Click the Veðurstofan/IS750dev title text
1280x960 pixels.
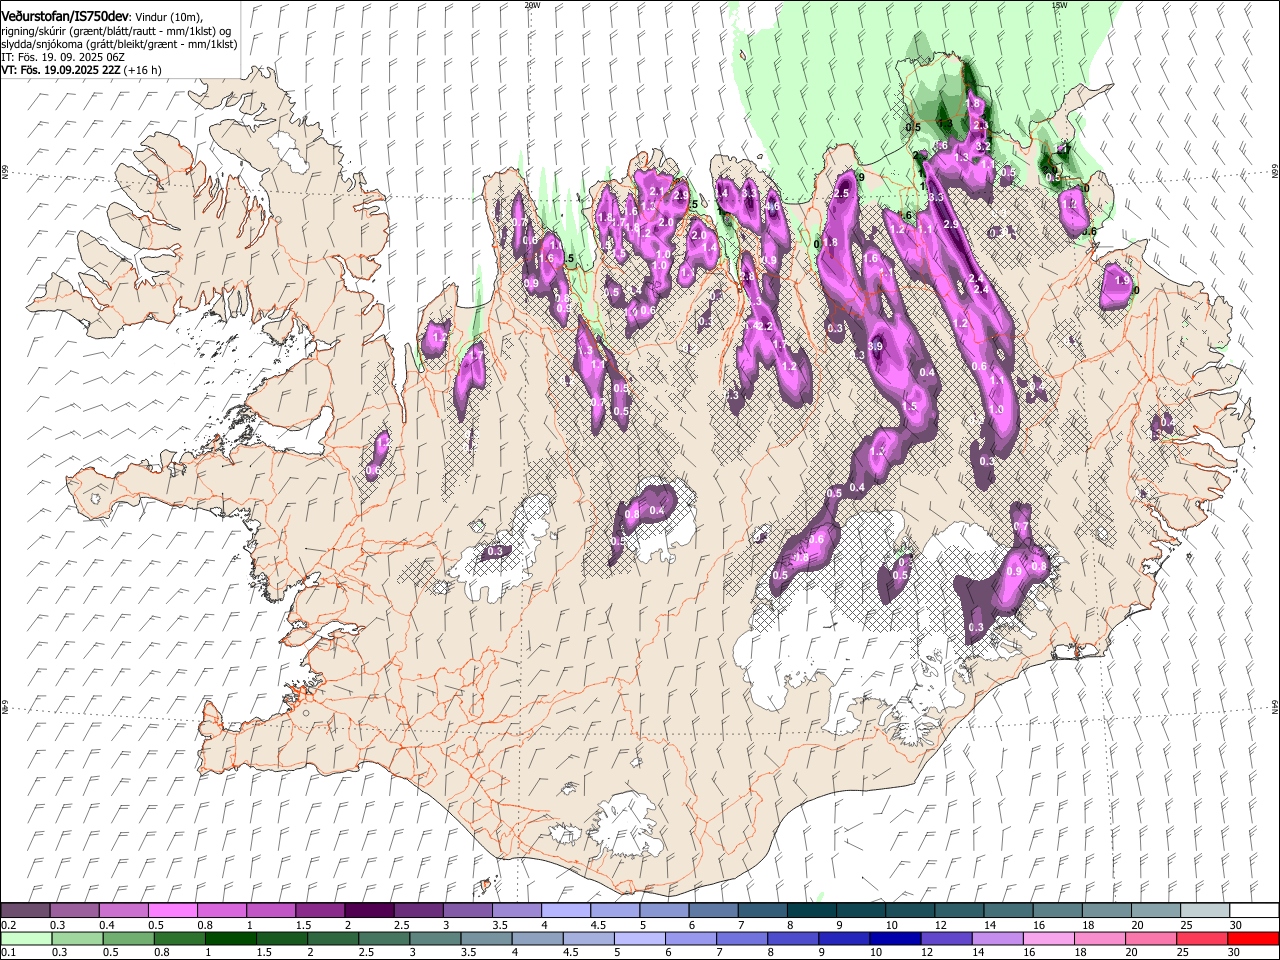pyautogui.click(x=65, y=15)
